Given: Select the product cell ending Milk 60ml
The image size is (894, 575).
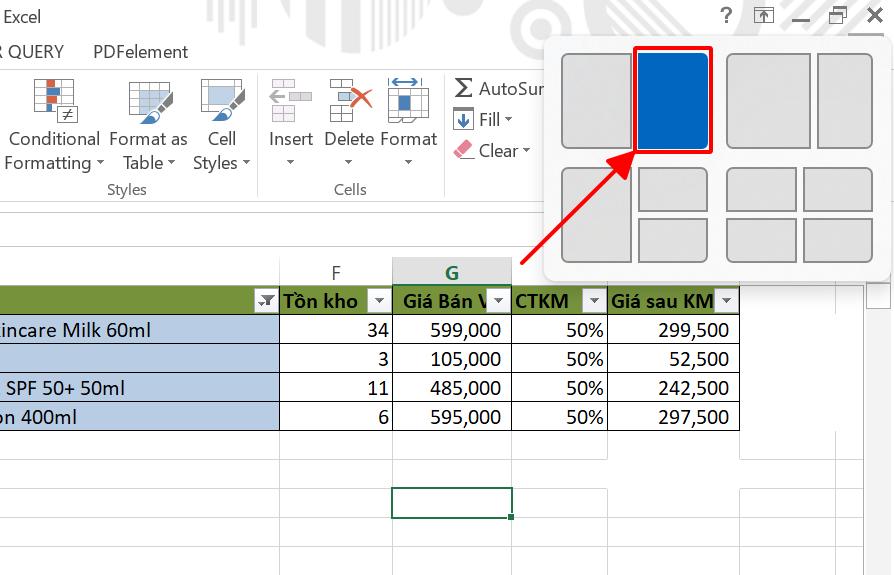Looking at the screenshot, I should coord(139,329).
